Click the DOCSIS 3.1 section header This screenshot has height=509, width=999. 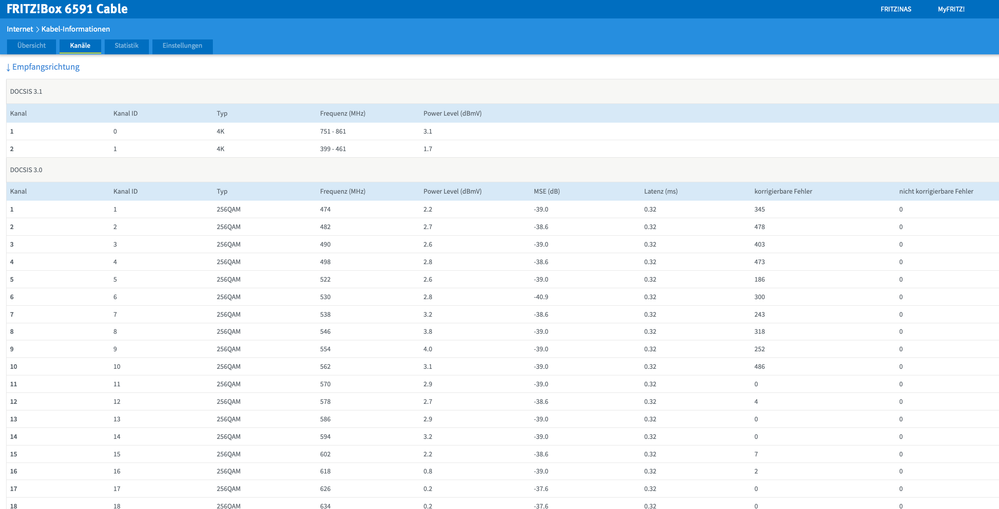(x=26, y=91)
